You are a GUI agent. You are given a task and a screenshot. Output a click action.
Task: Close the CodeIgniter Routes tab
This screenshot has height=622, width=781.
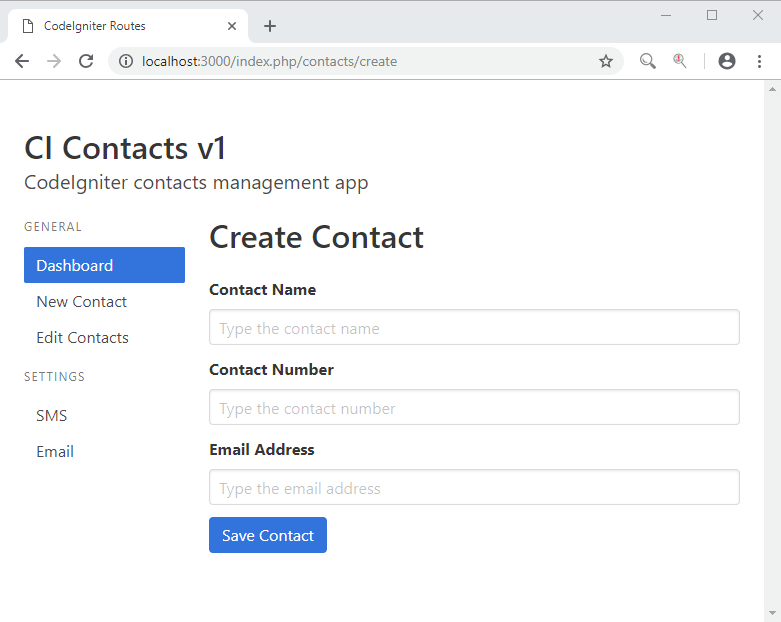coord(232,26)
